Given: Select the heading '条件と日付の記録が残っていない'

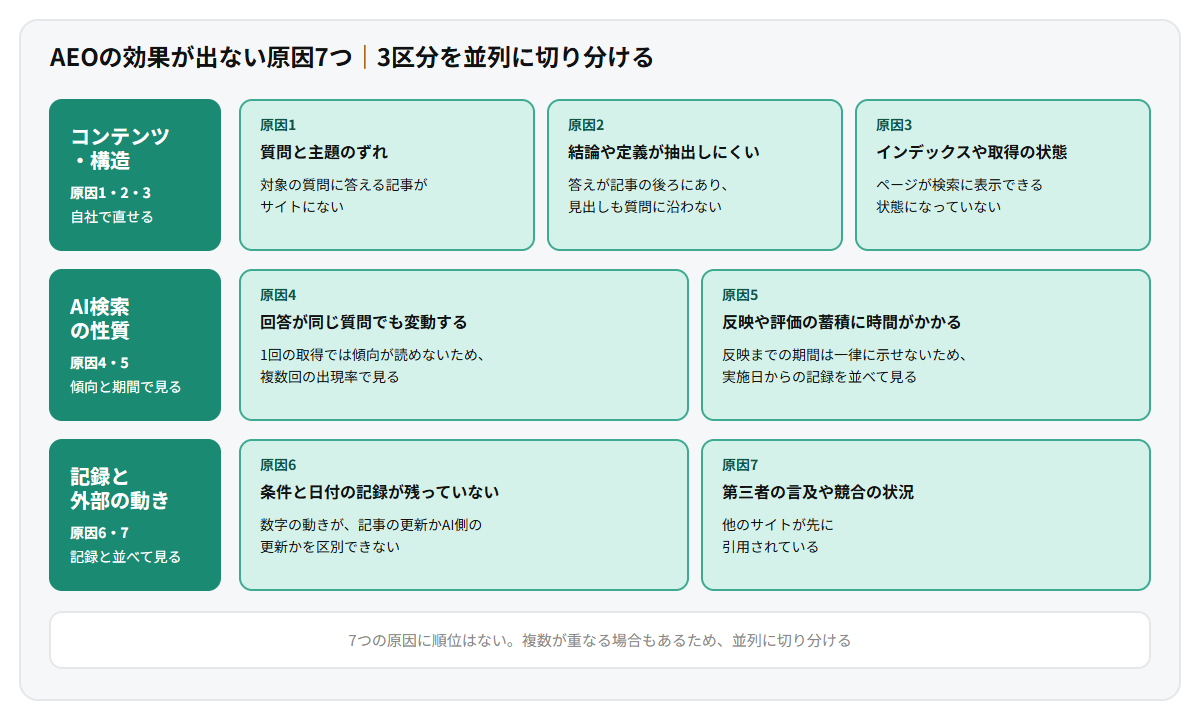Looking at the screenshot, I should tap(380, 492).
